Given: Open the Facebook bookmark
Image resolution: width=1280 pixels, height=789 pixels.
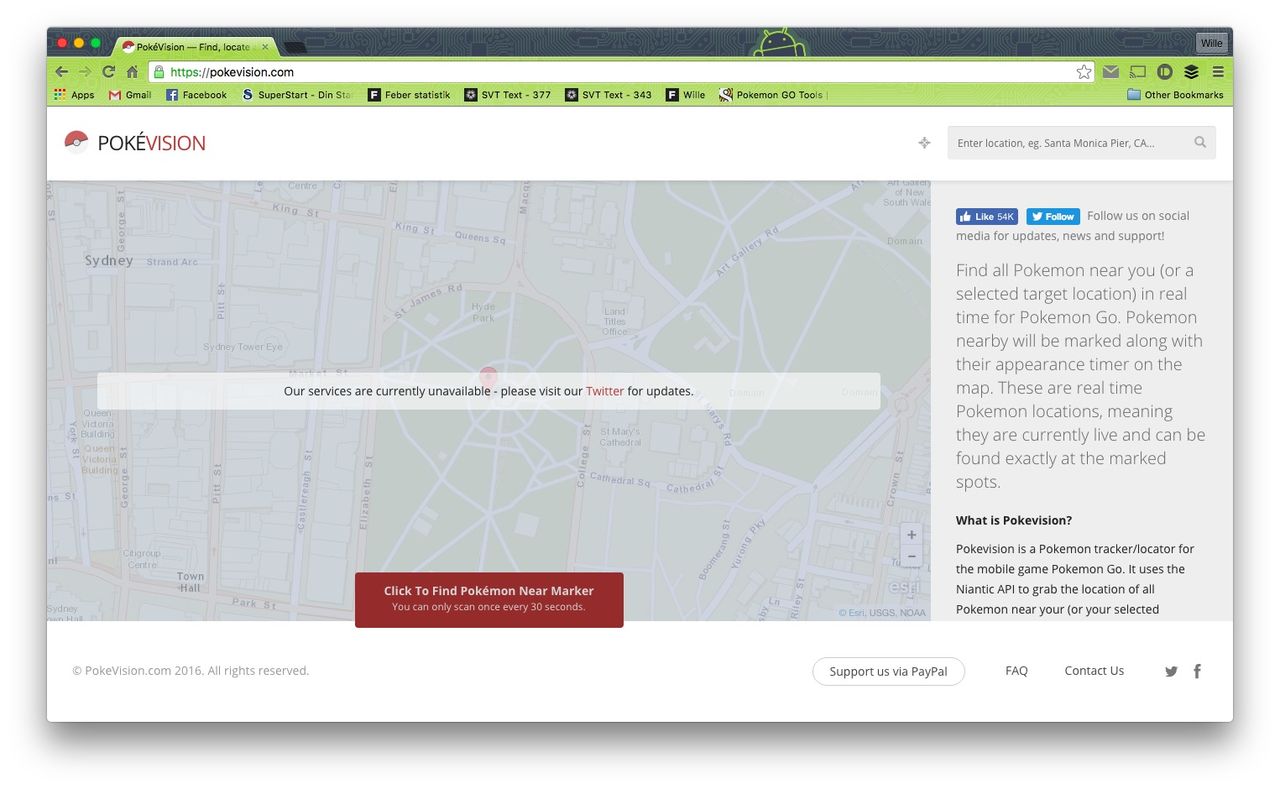Looking at the screenshot, I should pyautogui.click(x=196, y=95).
